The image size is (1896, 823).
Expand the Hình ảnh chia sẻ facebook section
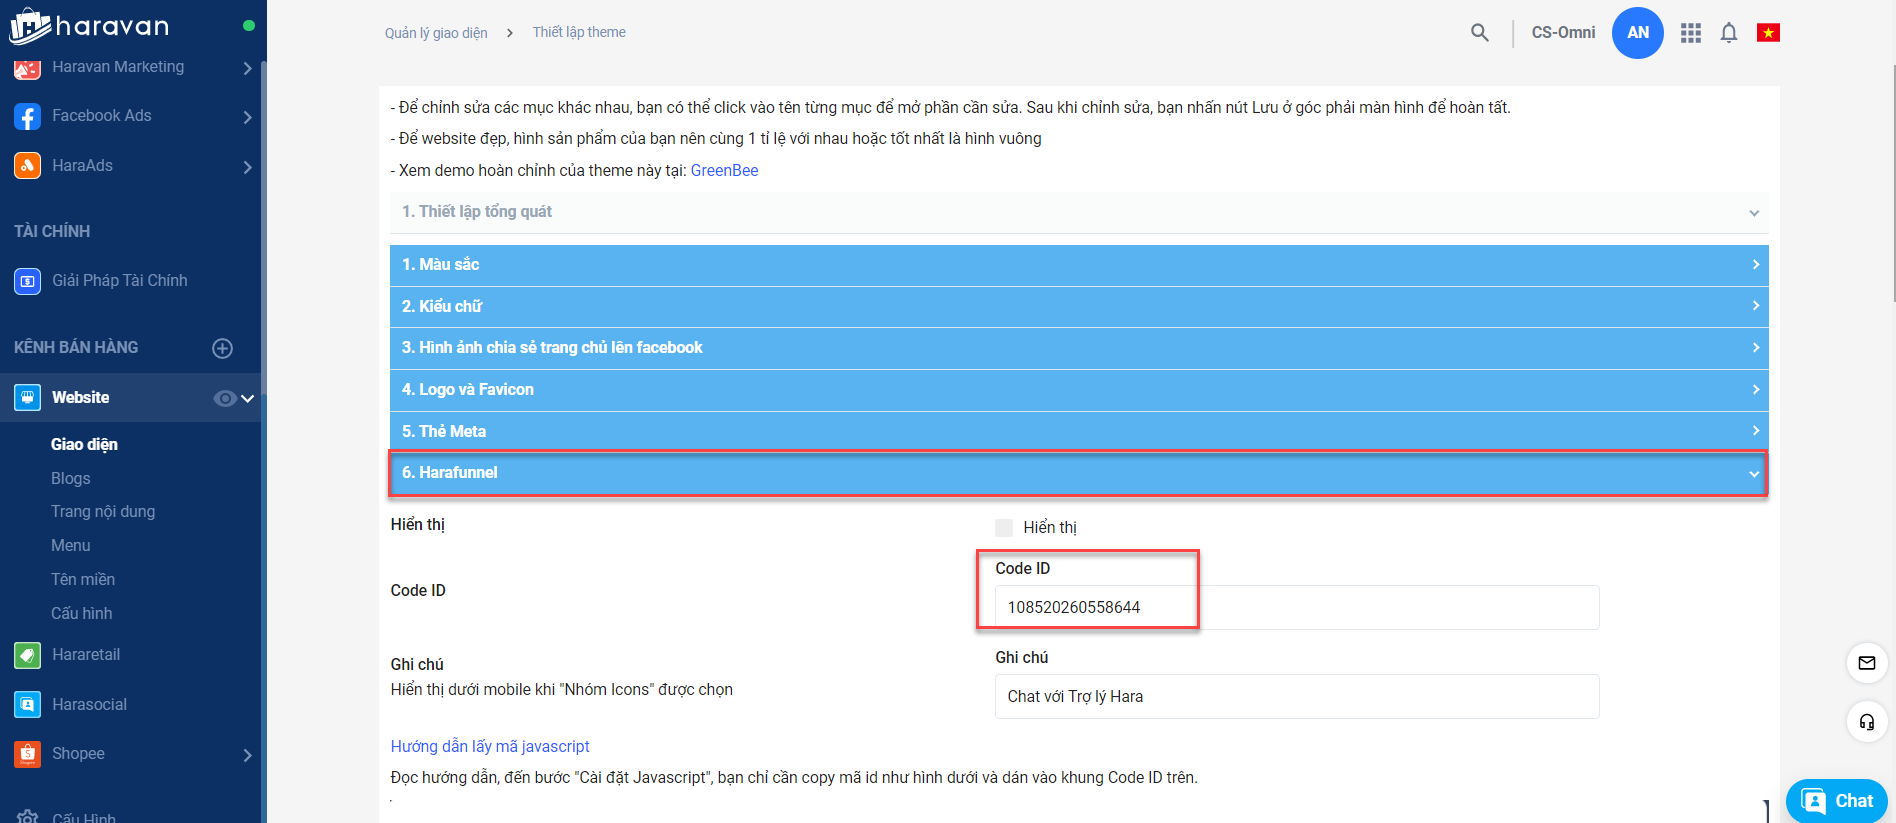tap(1079, 348)
